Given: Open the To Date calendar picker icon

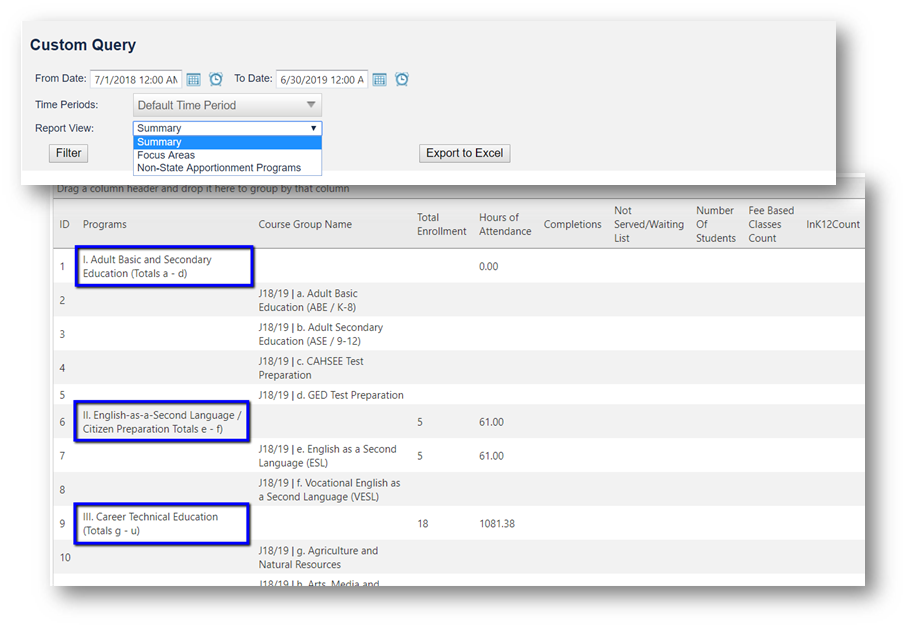Looking at the screenshot, I should coord(380,79).
